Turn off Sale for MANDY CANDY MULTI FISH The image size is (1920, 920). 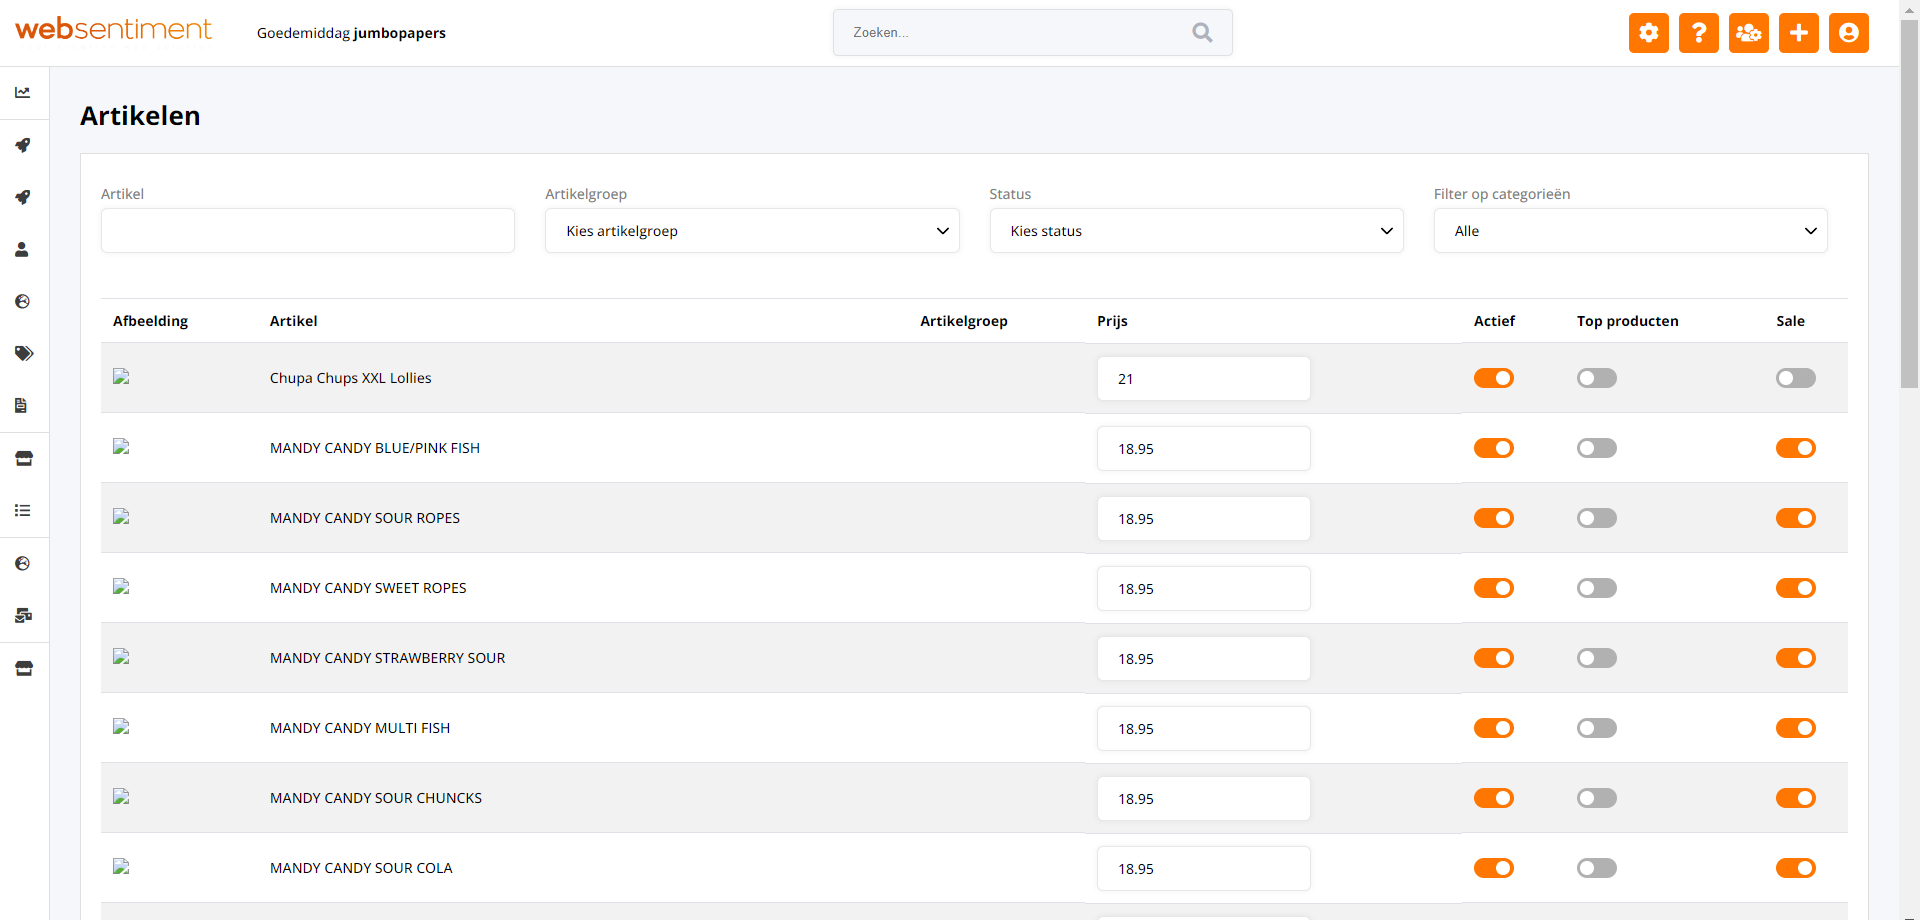(x=1795, y=728)
